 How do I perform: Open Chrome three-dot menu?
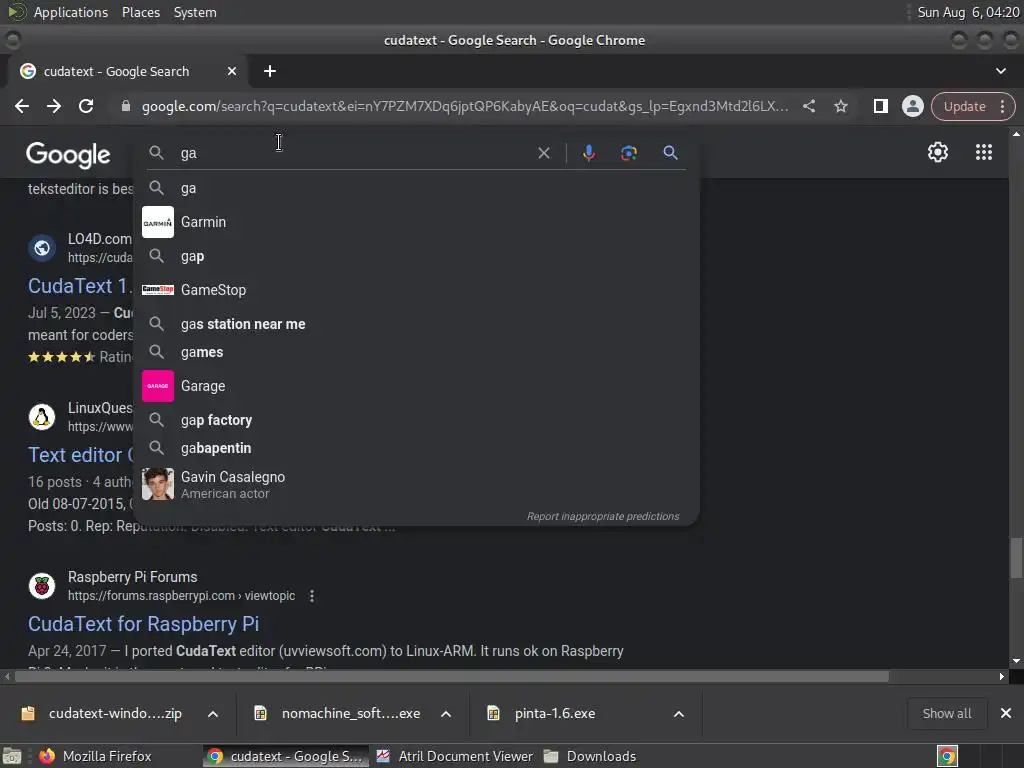1003,106
